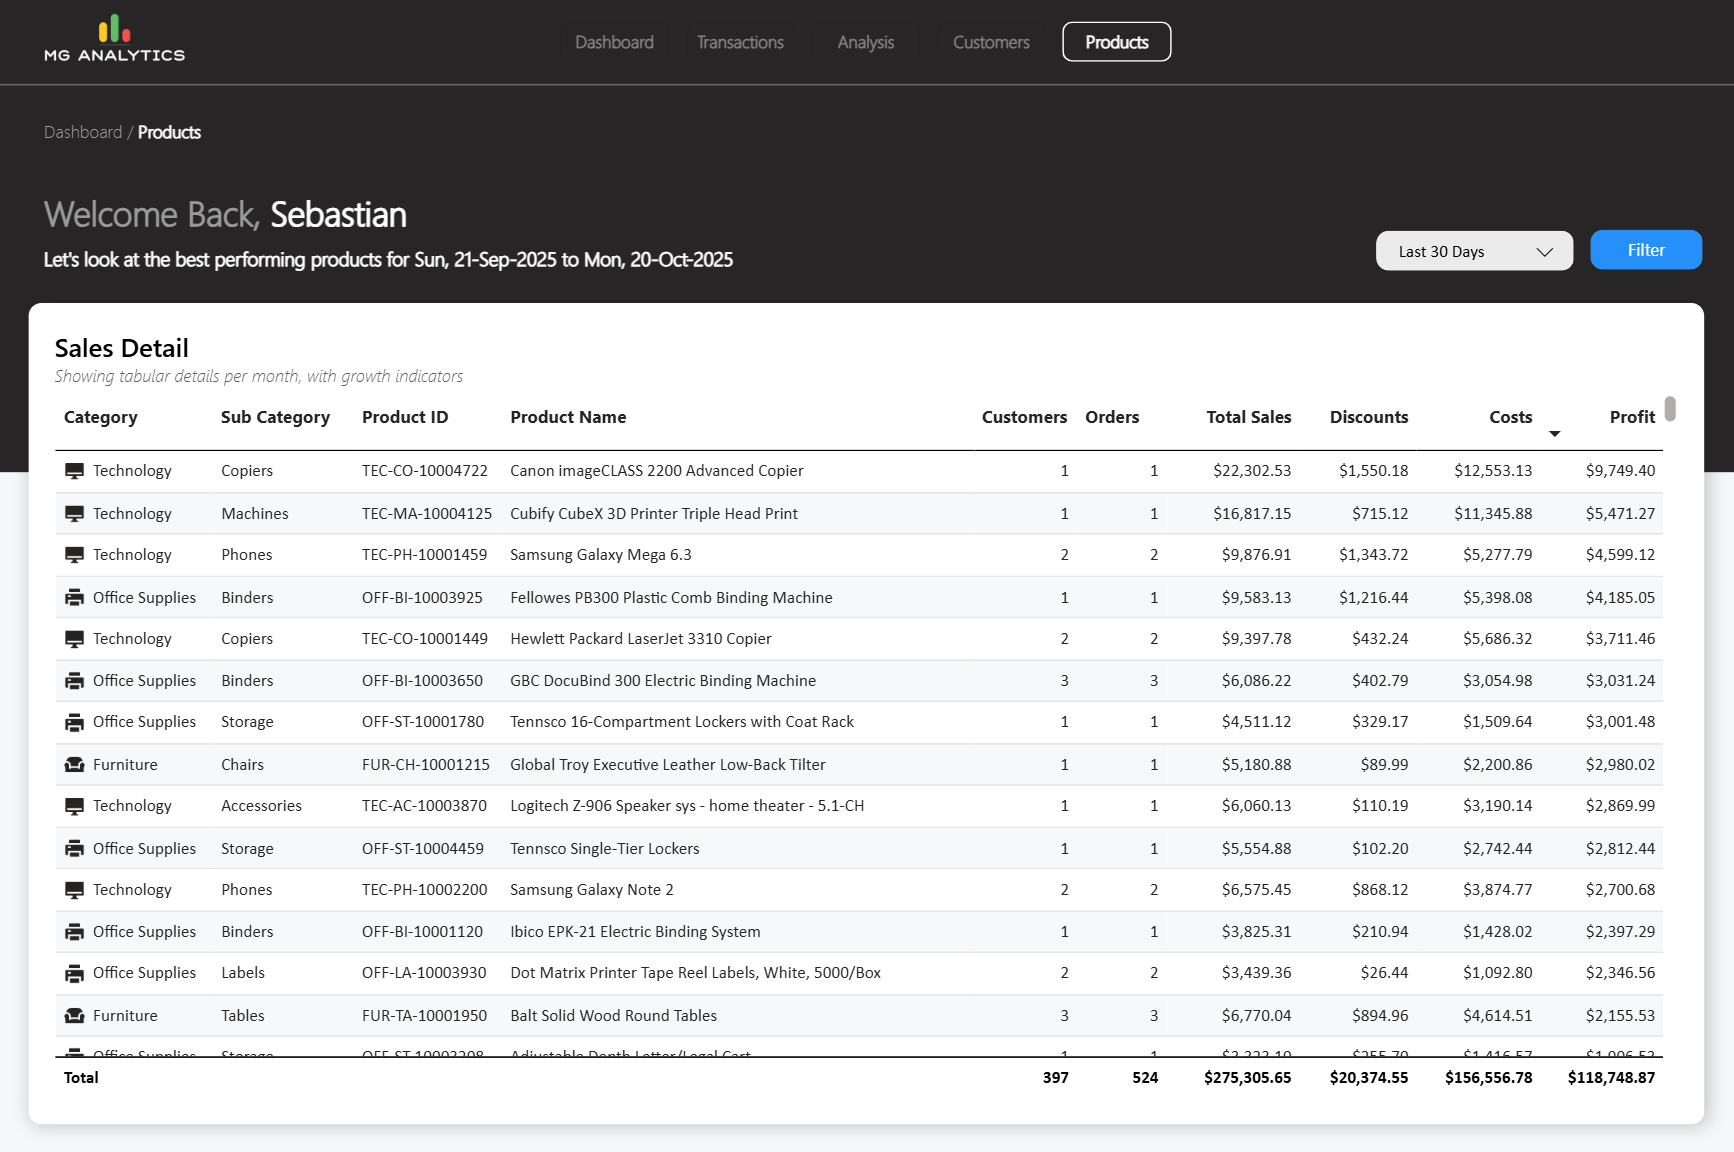Open the Last 30 Days dropdown
Screen dimensions: 1734x1152
1473,251
